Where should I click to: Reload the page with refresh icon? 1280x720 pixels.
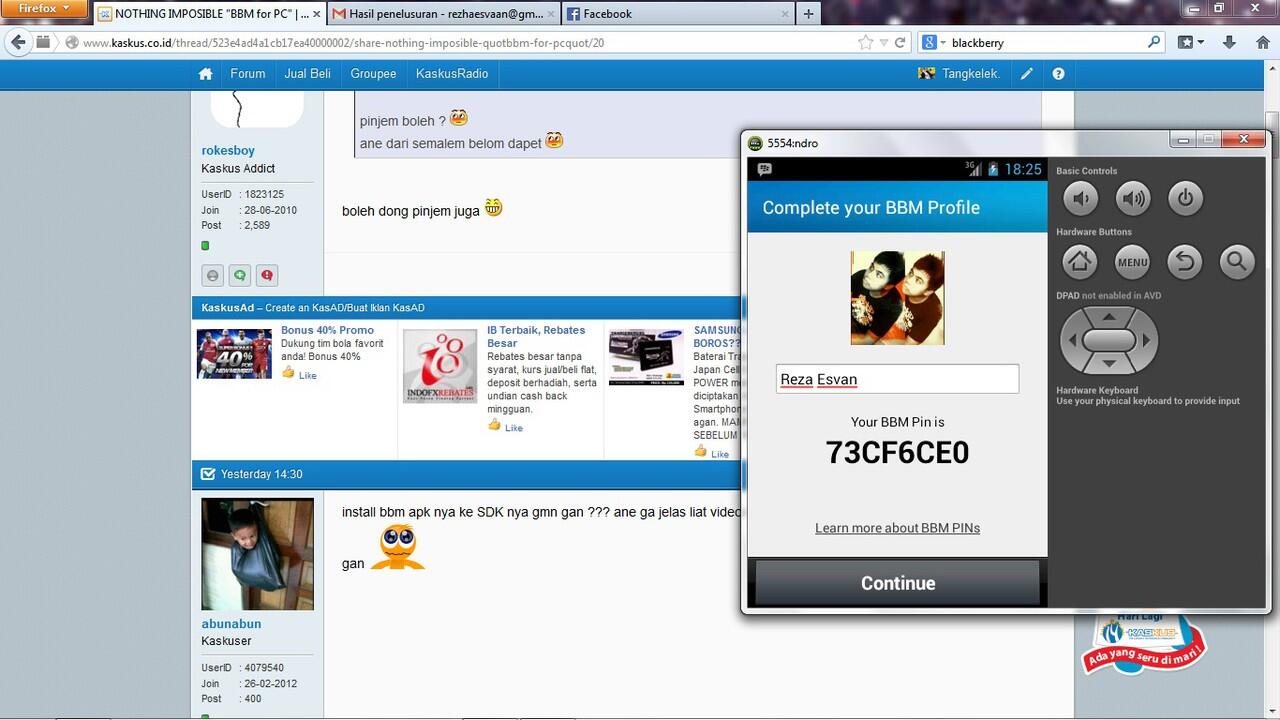point(900,43)
